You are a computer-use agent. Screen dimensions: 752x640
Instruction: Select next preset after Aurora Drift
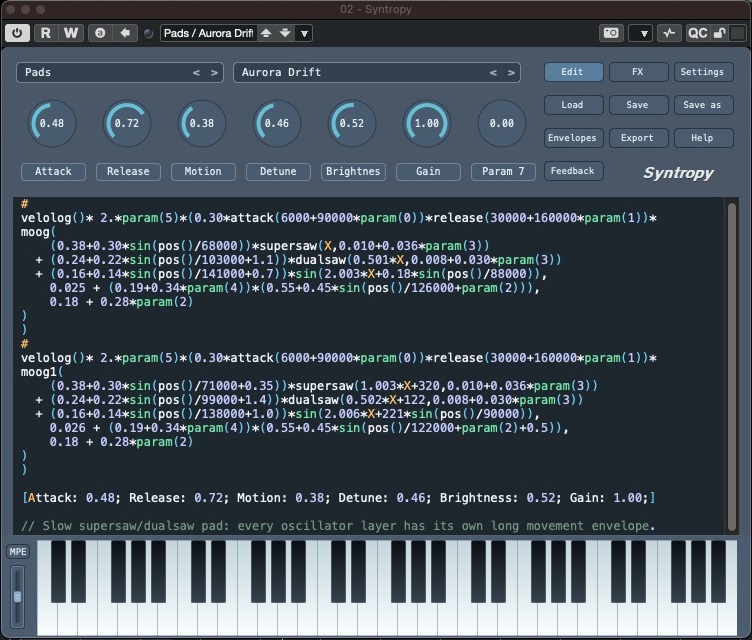point(511,72)
